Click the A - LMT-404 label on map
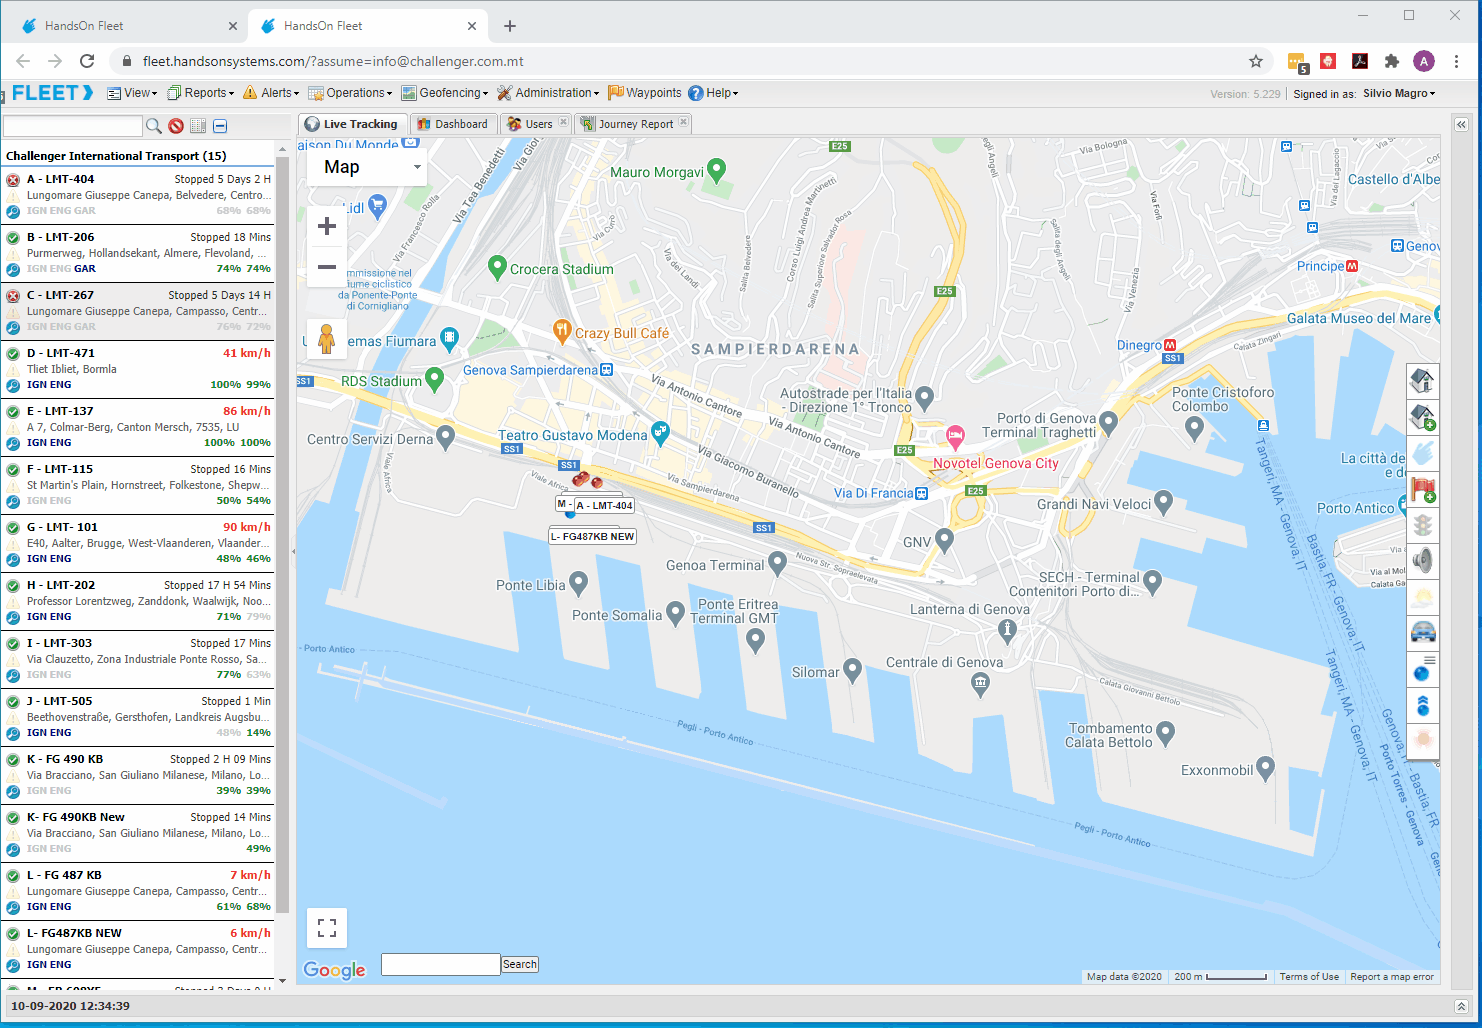 tap(604, 505)
